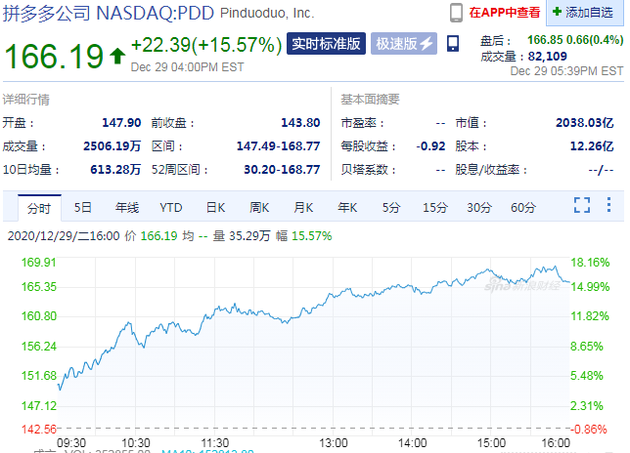Select the 日K chart tab

point(216,207)
